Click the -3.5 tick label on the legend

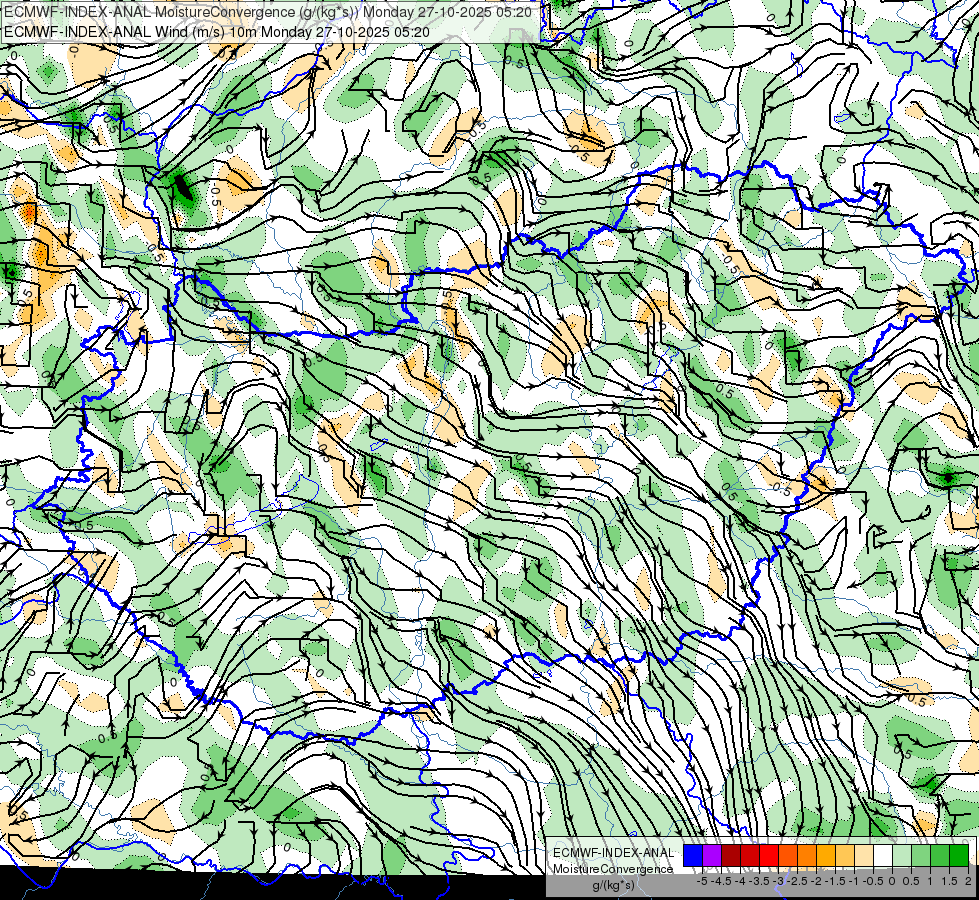[757, 881]
